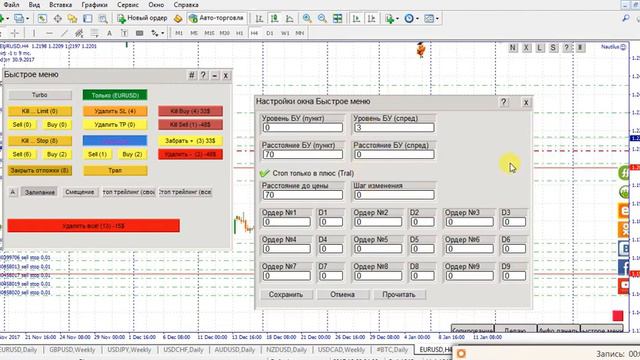Screen dimensions: 640x360
Task: Toggle the Смещение button
Action: pos(80,192)
